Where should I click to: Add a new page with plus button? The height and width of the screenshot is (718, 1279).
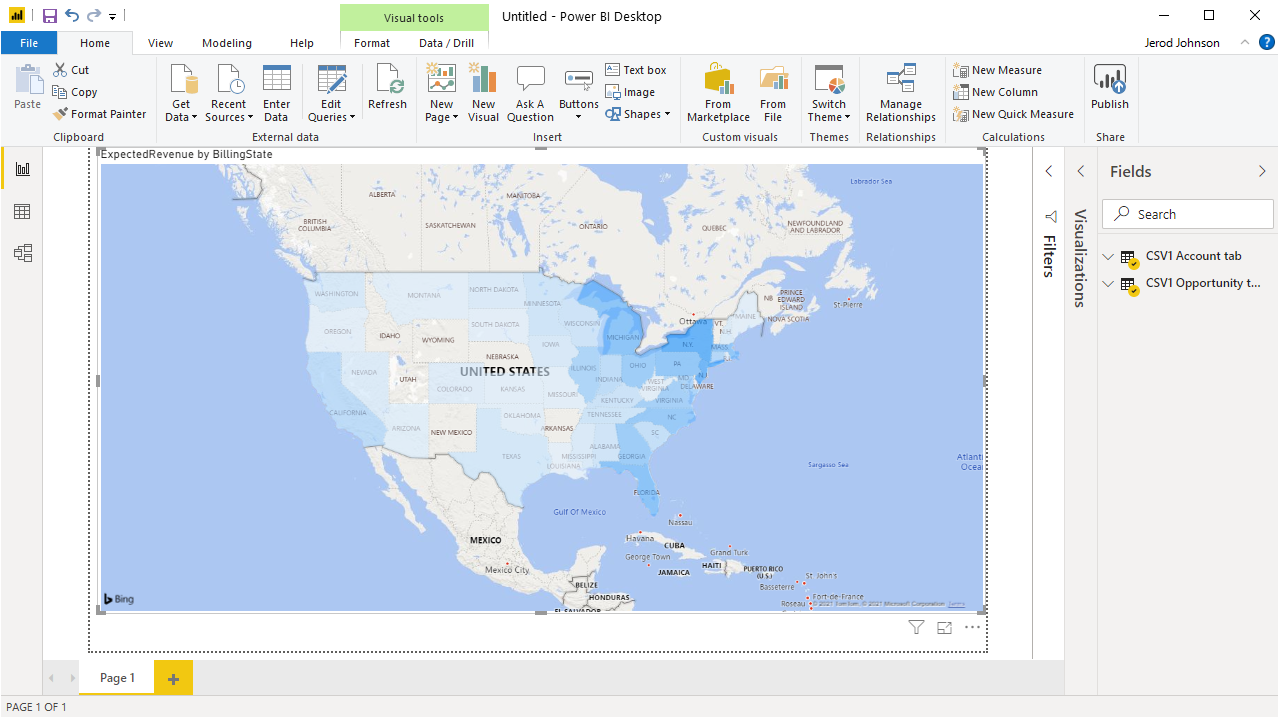point(173,678)
